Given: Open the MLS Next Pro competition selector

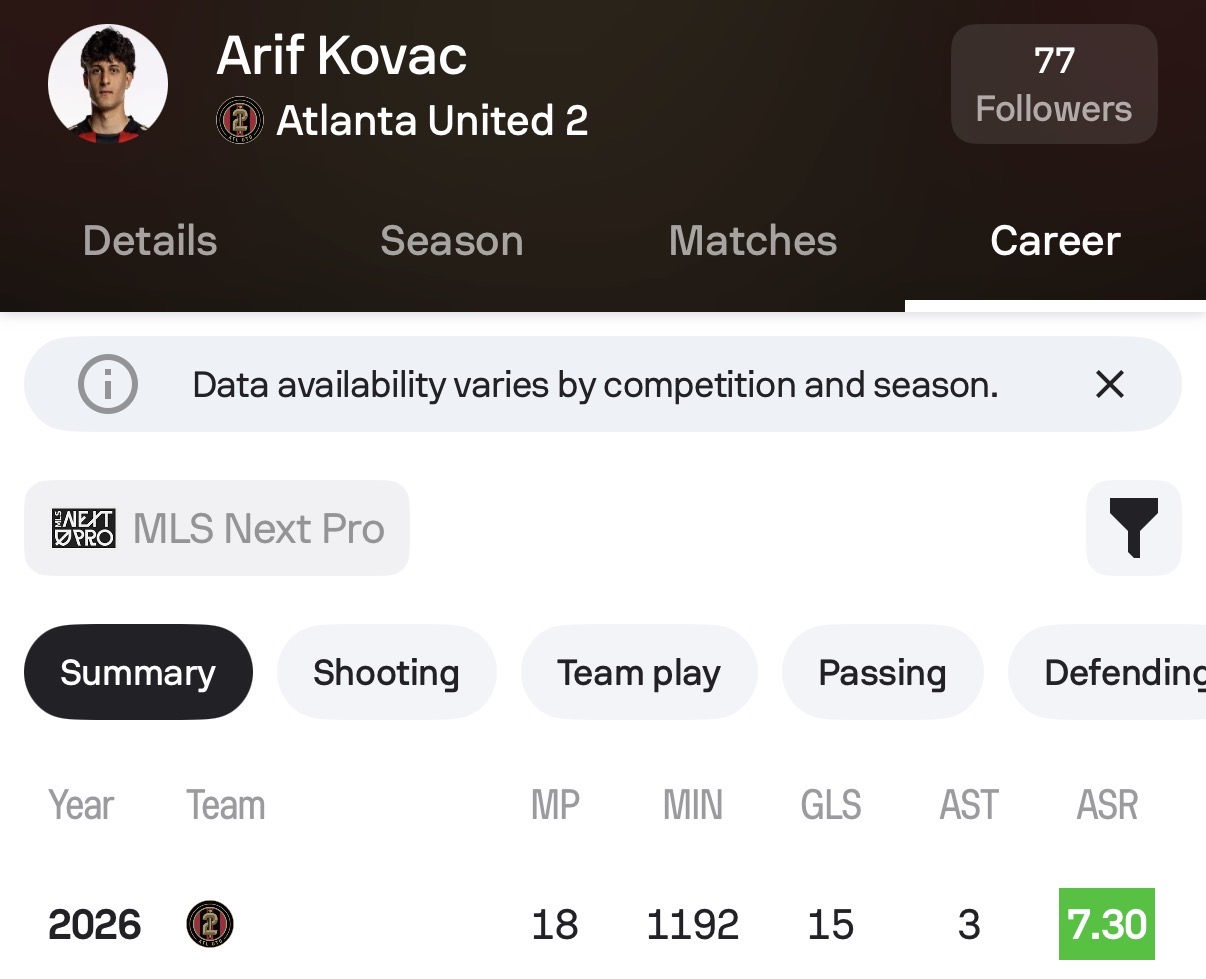Looking at the screenshot, I should (217, 528).
